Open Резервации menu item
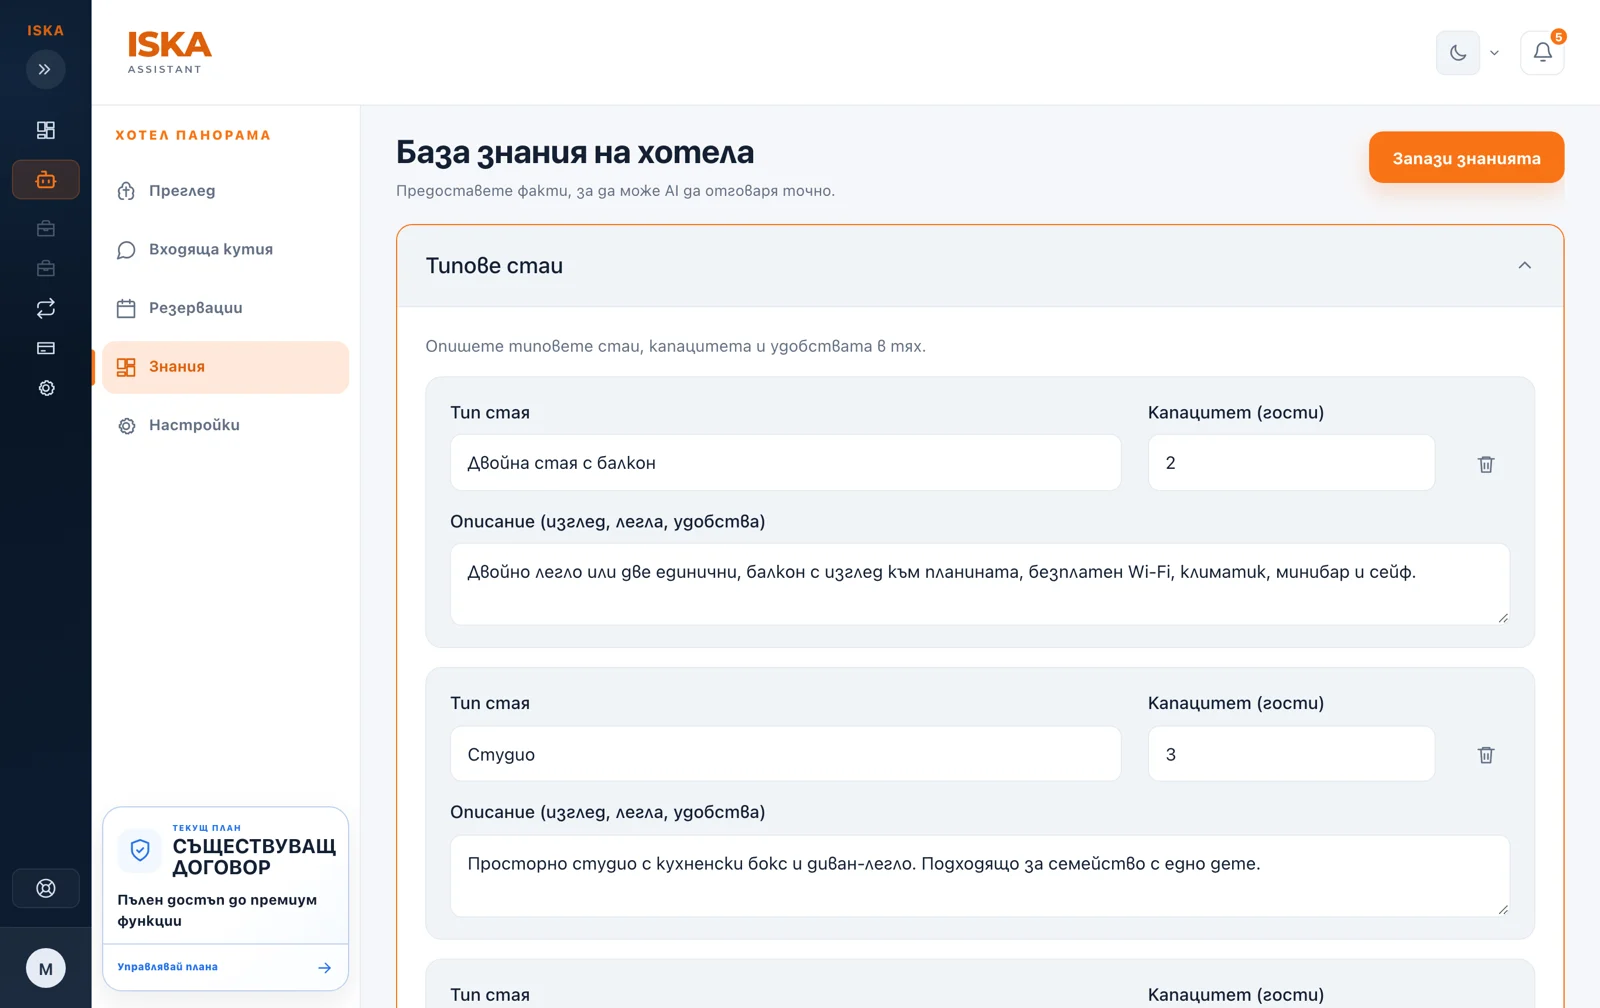This screenshot has height=1008, width=1600. coord(225,308)
